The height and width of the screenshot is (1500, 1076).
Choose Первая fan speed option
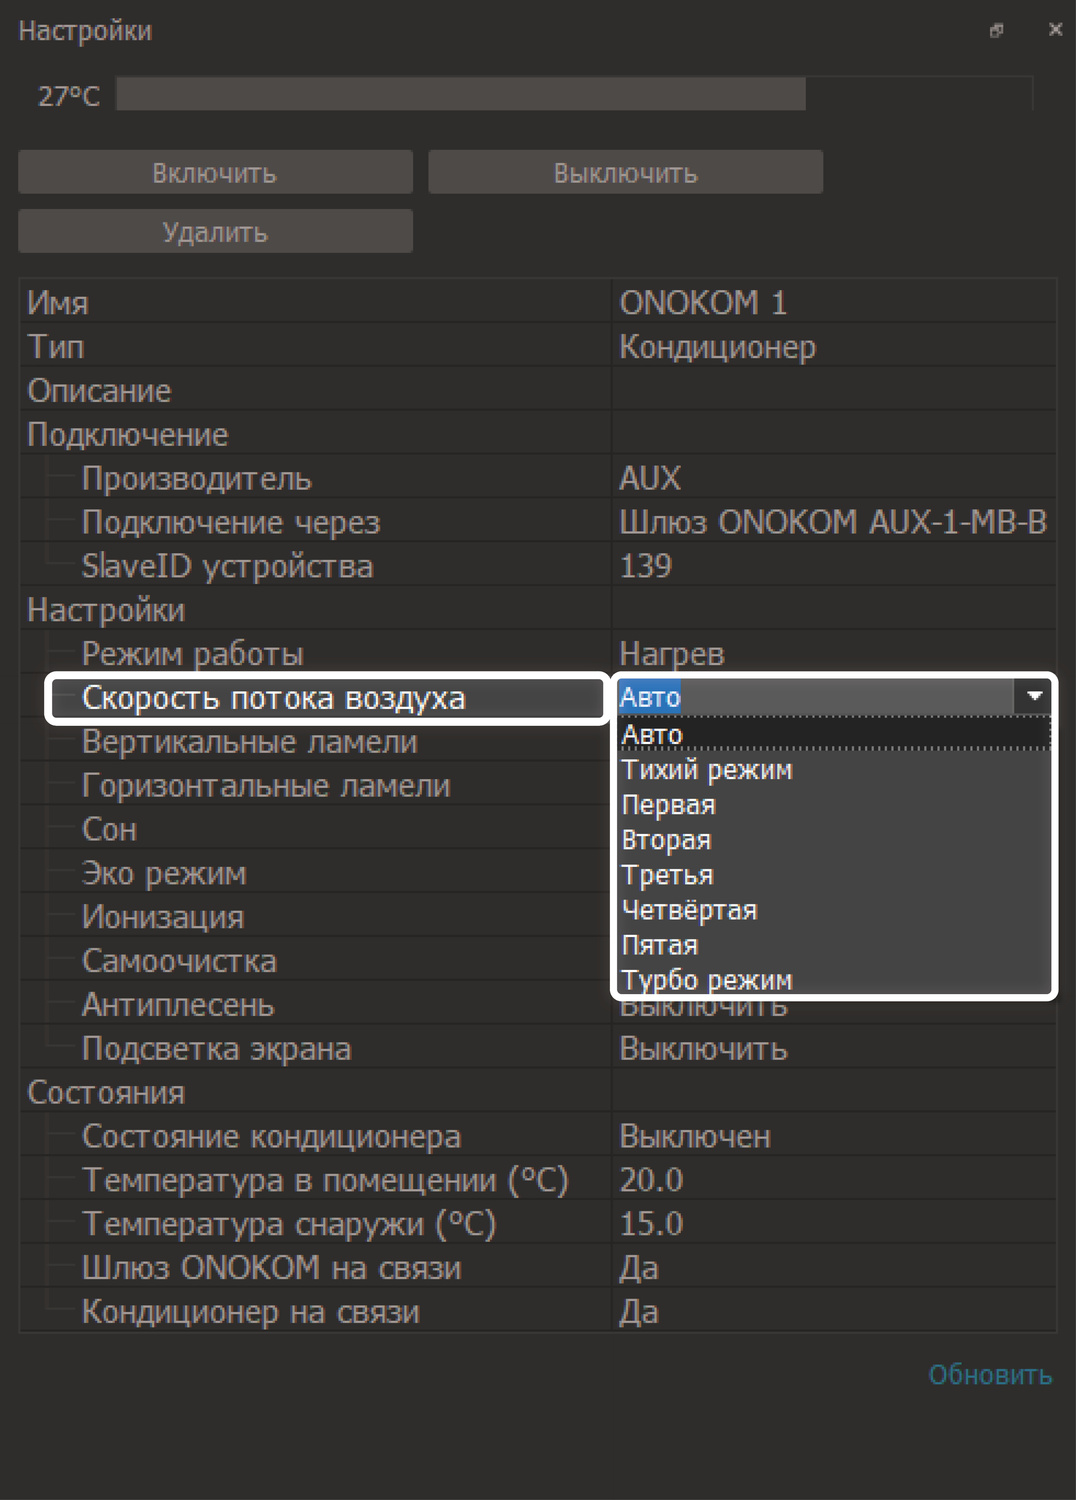pos(669,805)
